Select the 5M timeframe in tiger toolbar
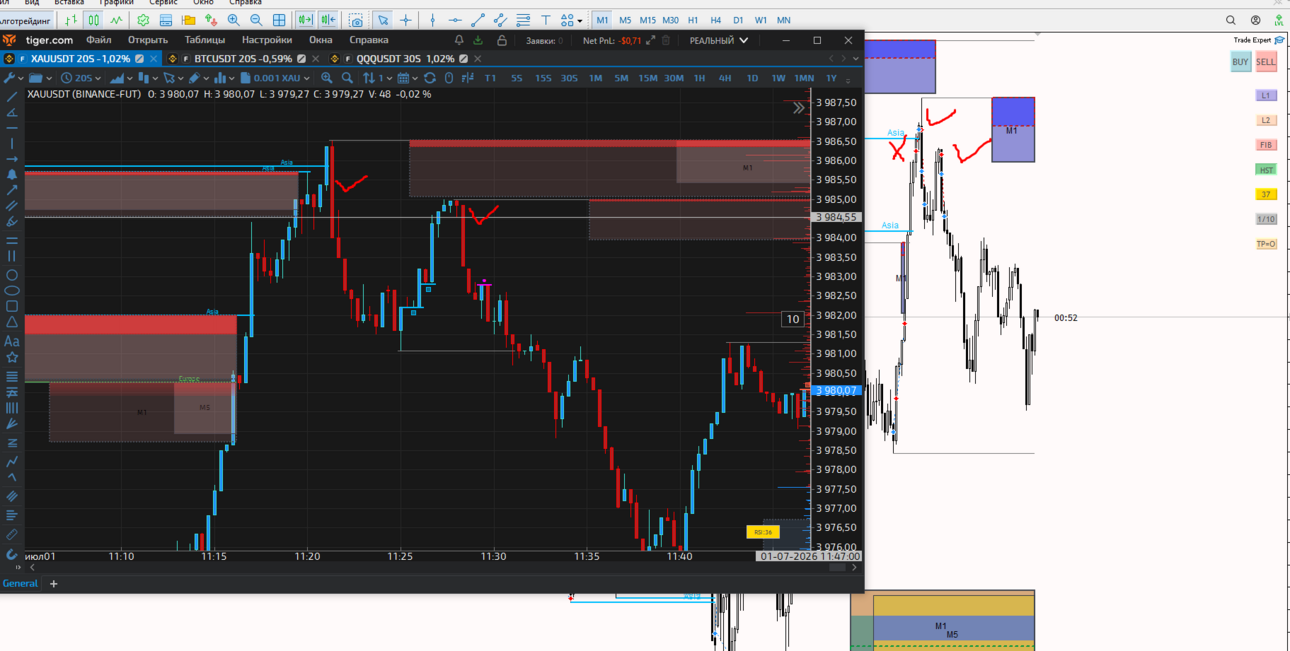The width and height of the screenshot is (1290, 651). (x=621, y=78)
